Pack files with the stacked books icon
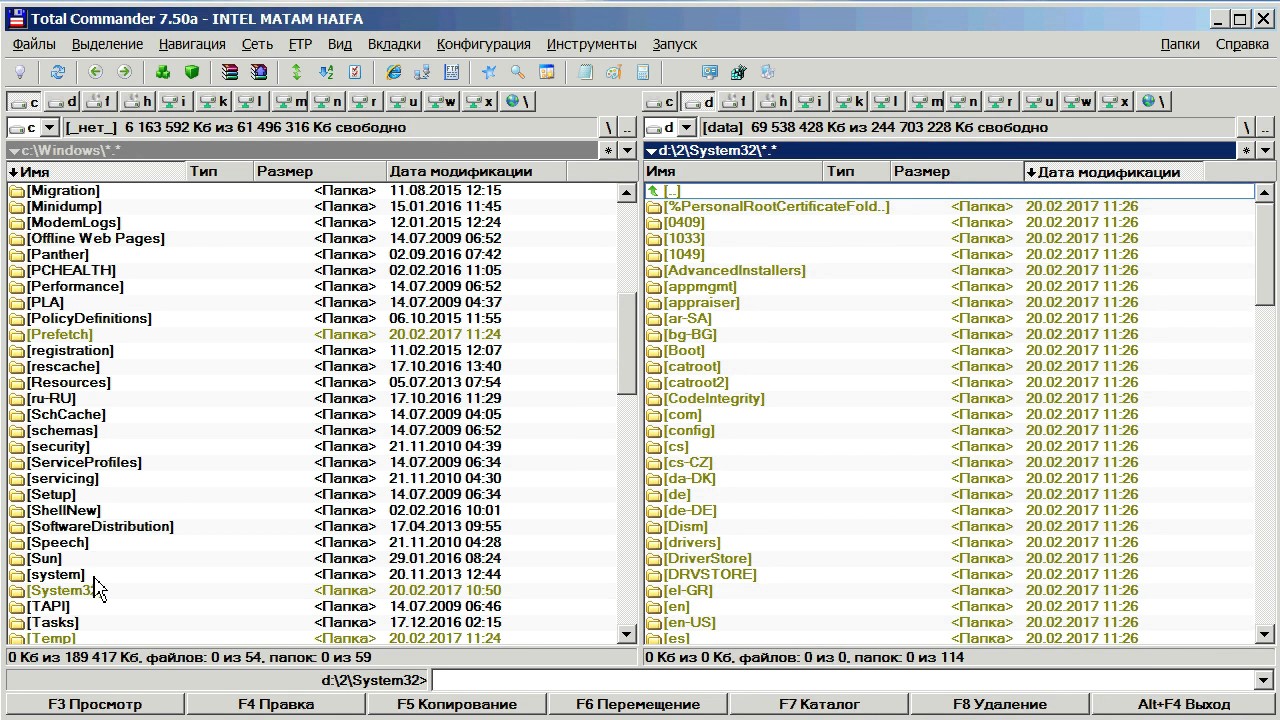Viewport: 1280px width, 720px height. 230,72
